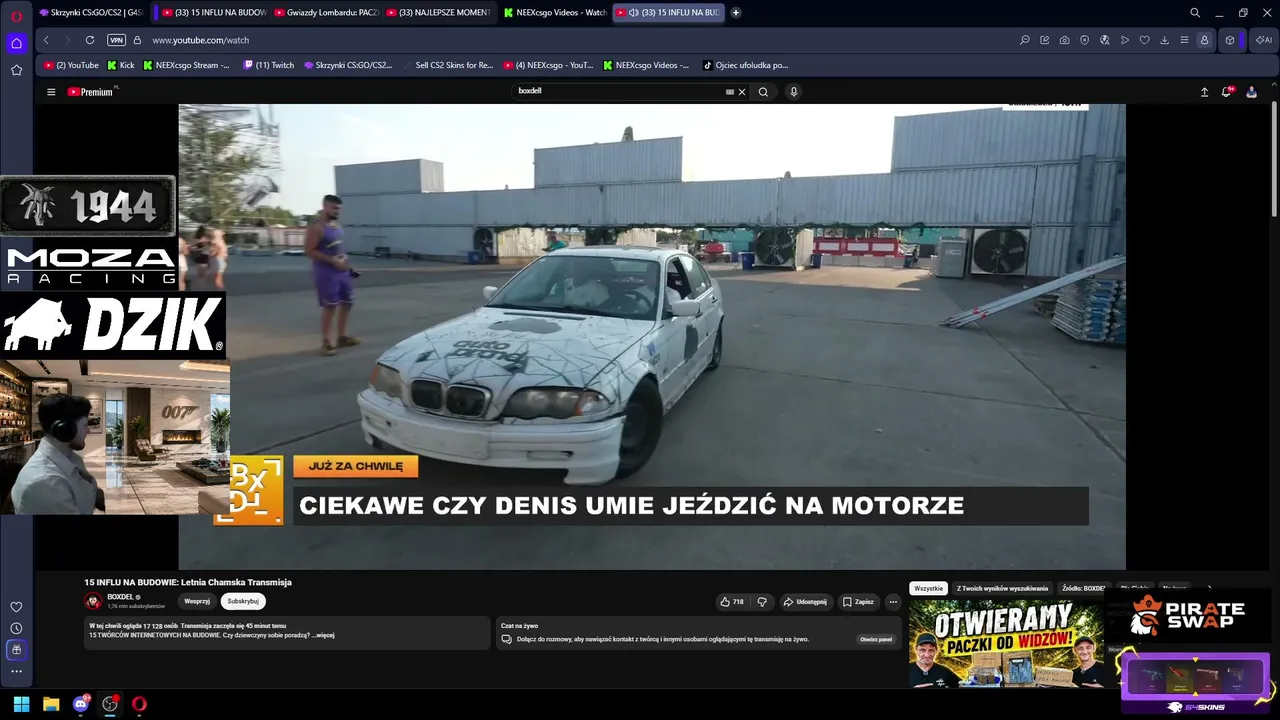Open Discord from the taskbar
The width and height of the screenshot is (1280, 720).
[81, 704]
